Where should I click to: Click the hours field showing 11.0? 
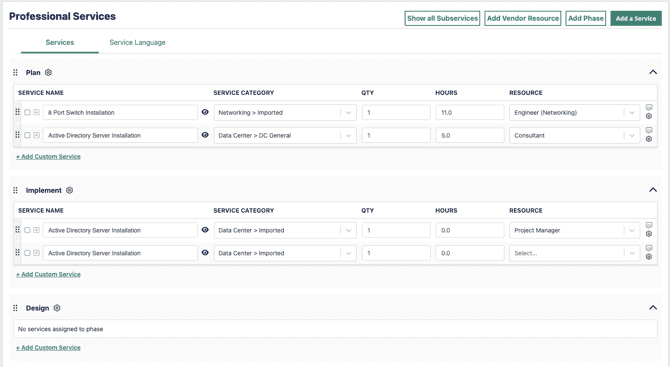click(x=470, y=113)
